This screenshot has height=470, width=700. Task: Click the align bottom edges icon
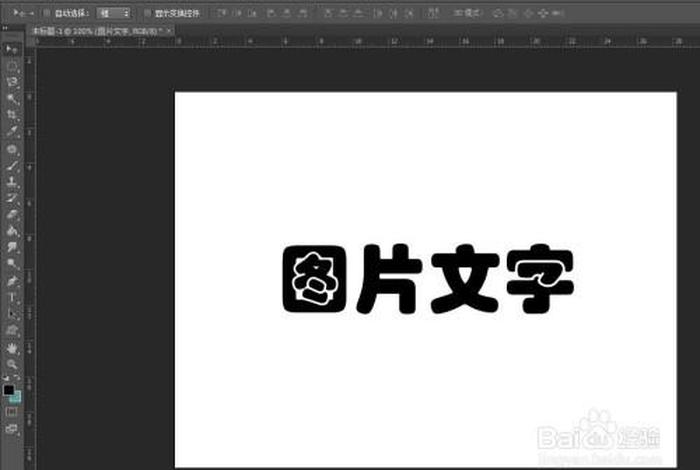tap(253, 13)
